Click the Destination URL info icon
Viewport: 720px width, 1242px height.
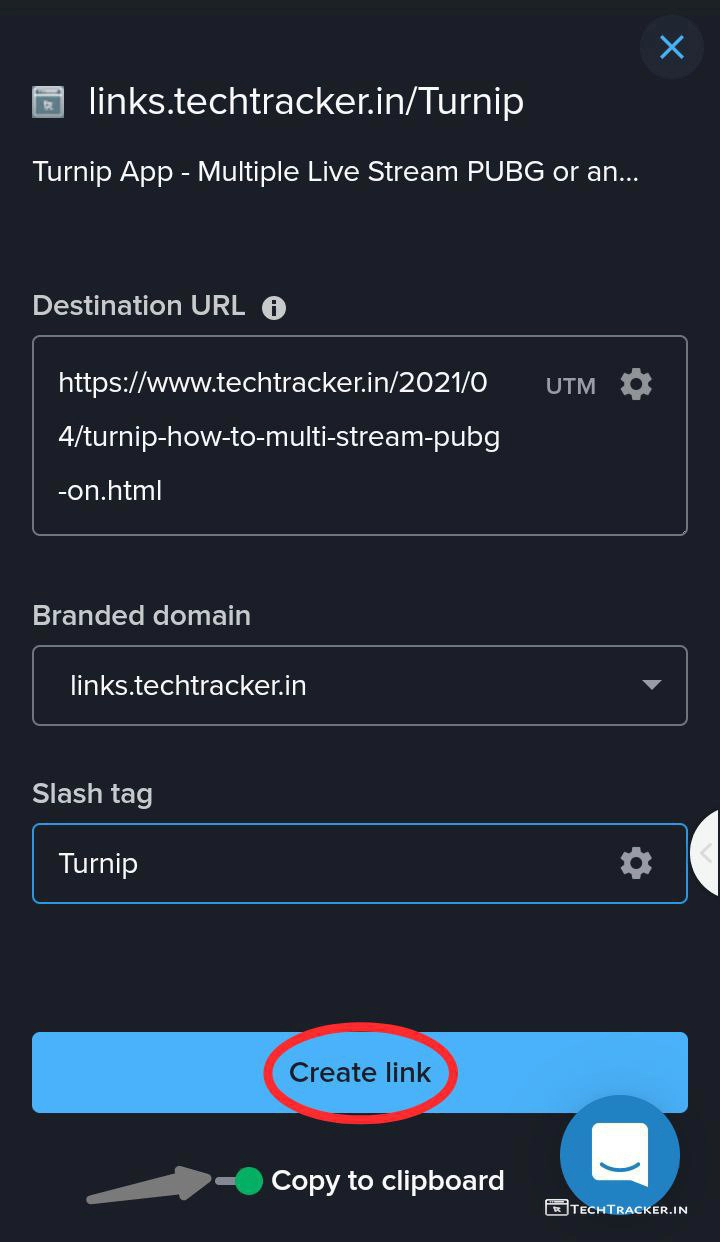click(273, 308)
